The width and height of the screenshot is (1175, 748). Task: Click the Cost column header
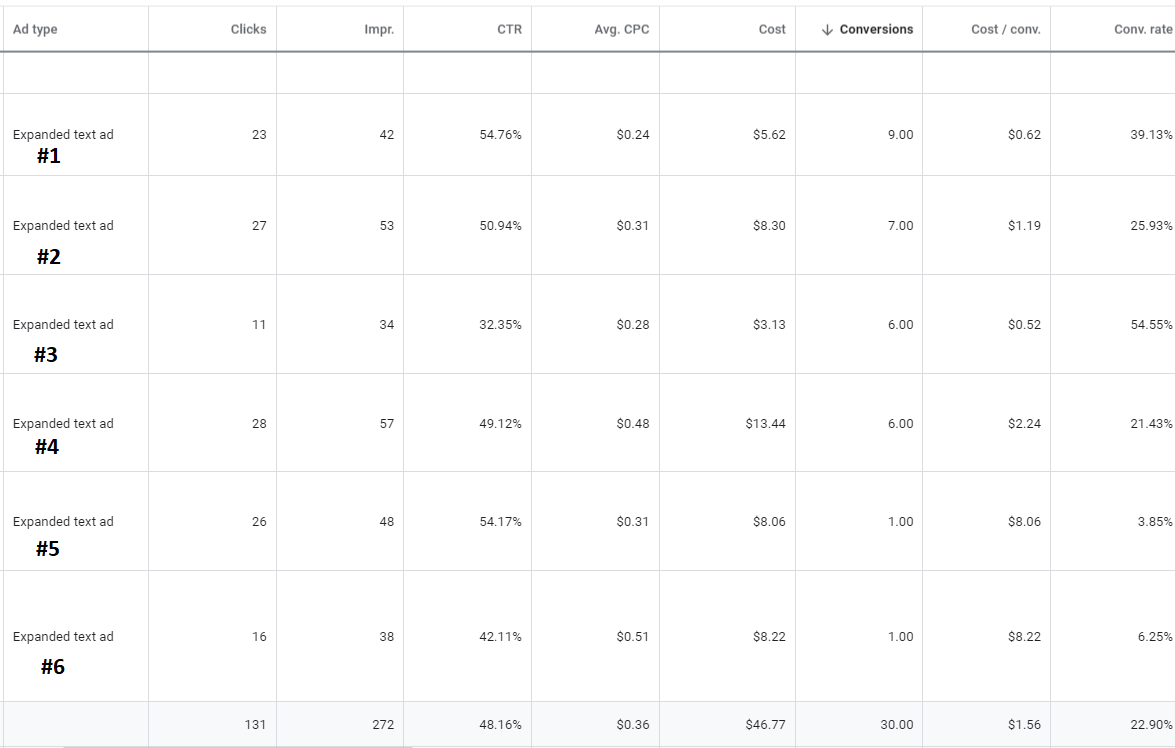772,29
